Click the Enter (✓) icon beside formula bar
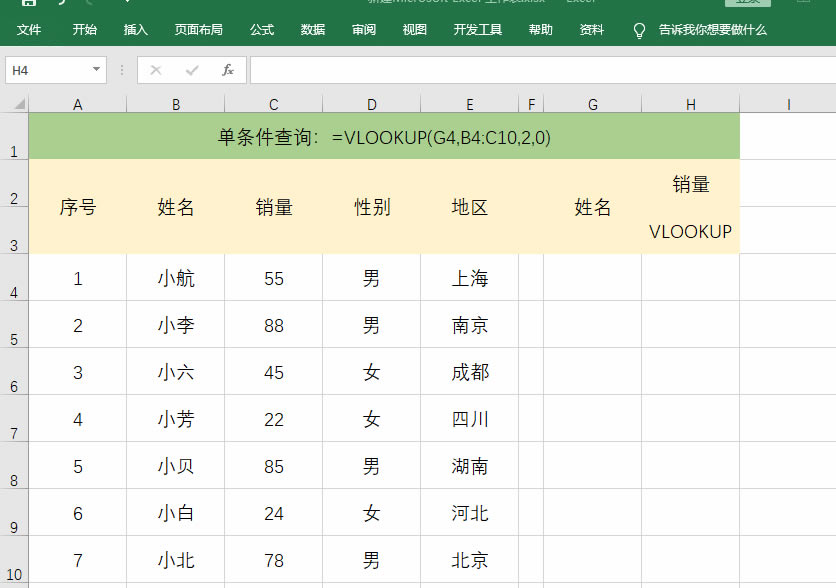836x588 pixels. pos(191,70)
